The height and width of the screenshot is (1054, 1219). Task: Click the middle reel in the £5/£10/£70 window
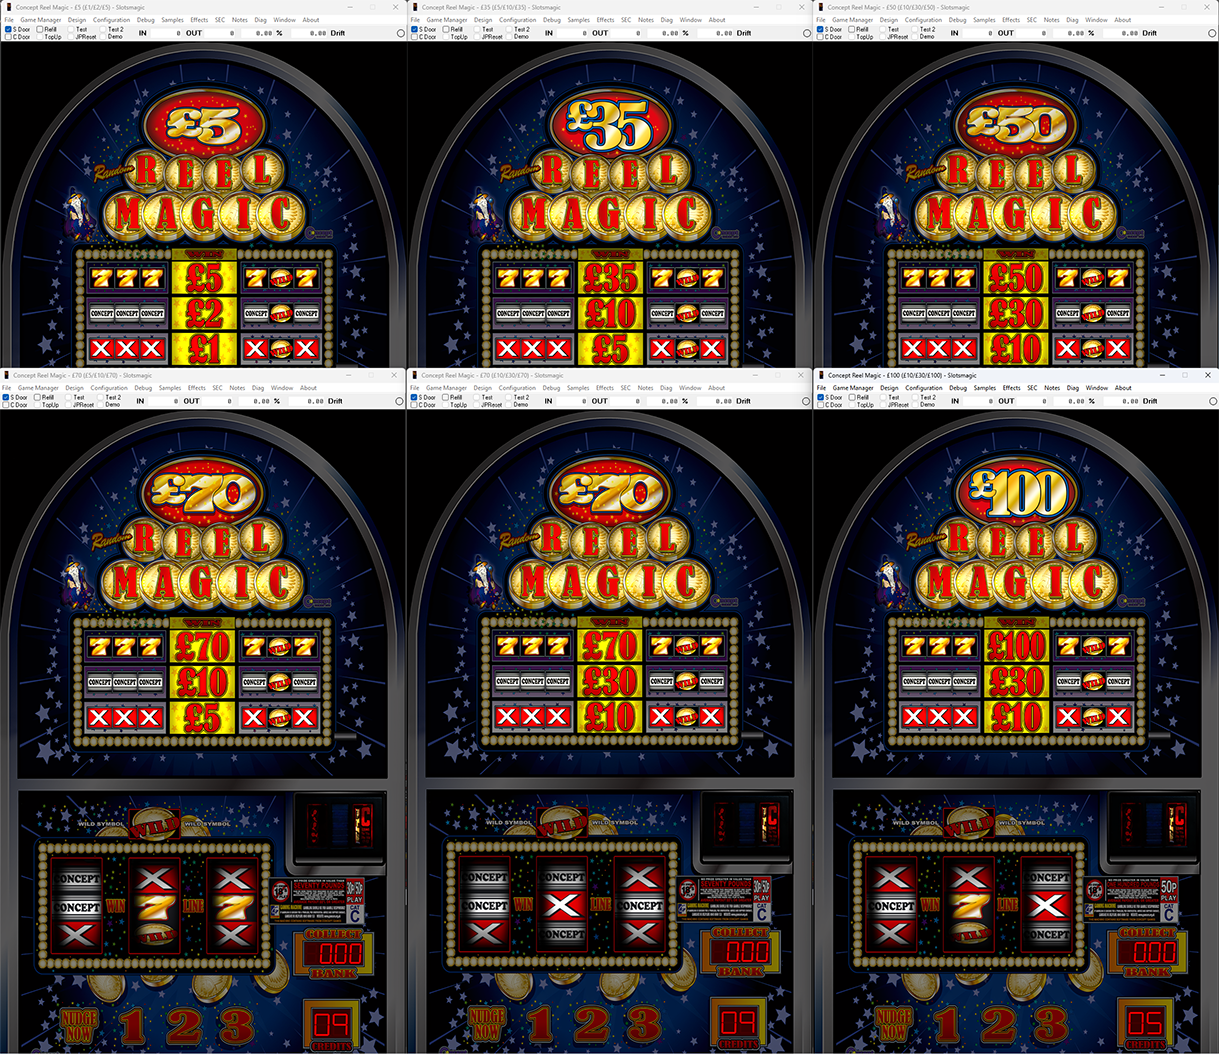tap(154, 904)
